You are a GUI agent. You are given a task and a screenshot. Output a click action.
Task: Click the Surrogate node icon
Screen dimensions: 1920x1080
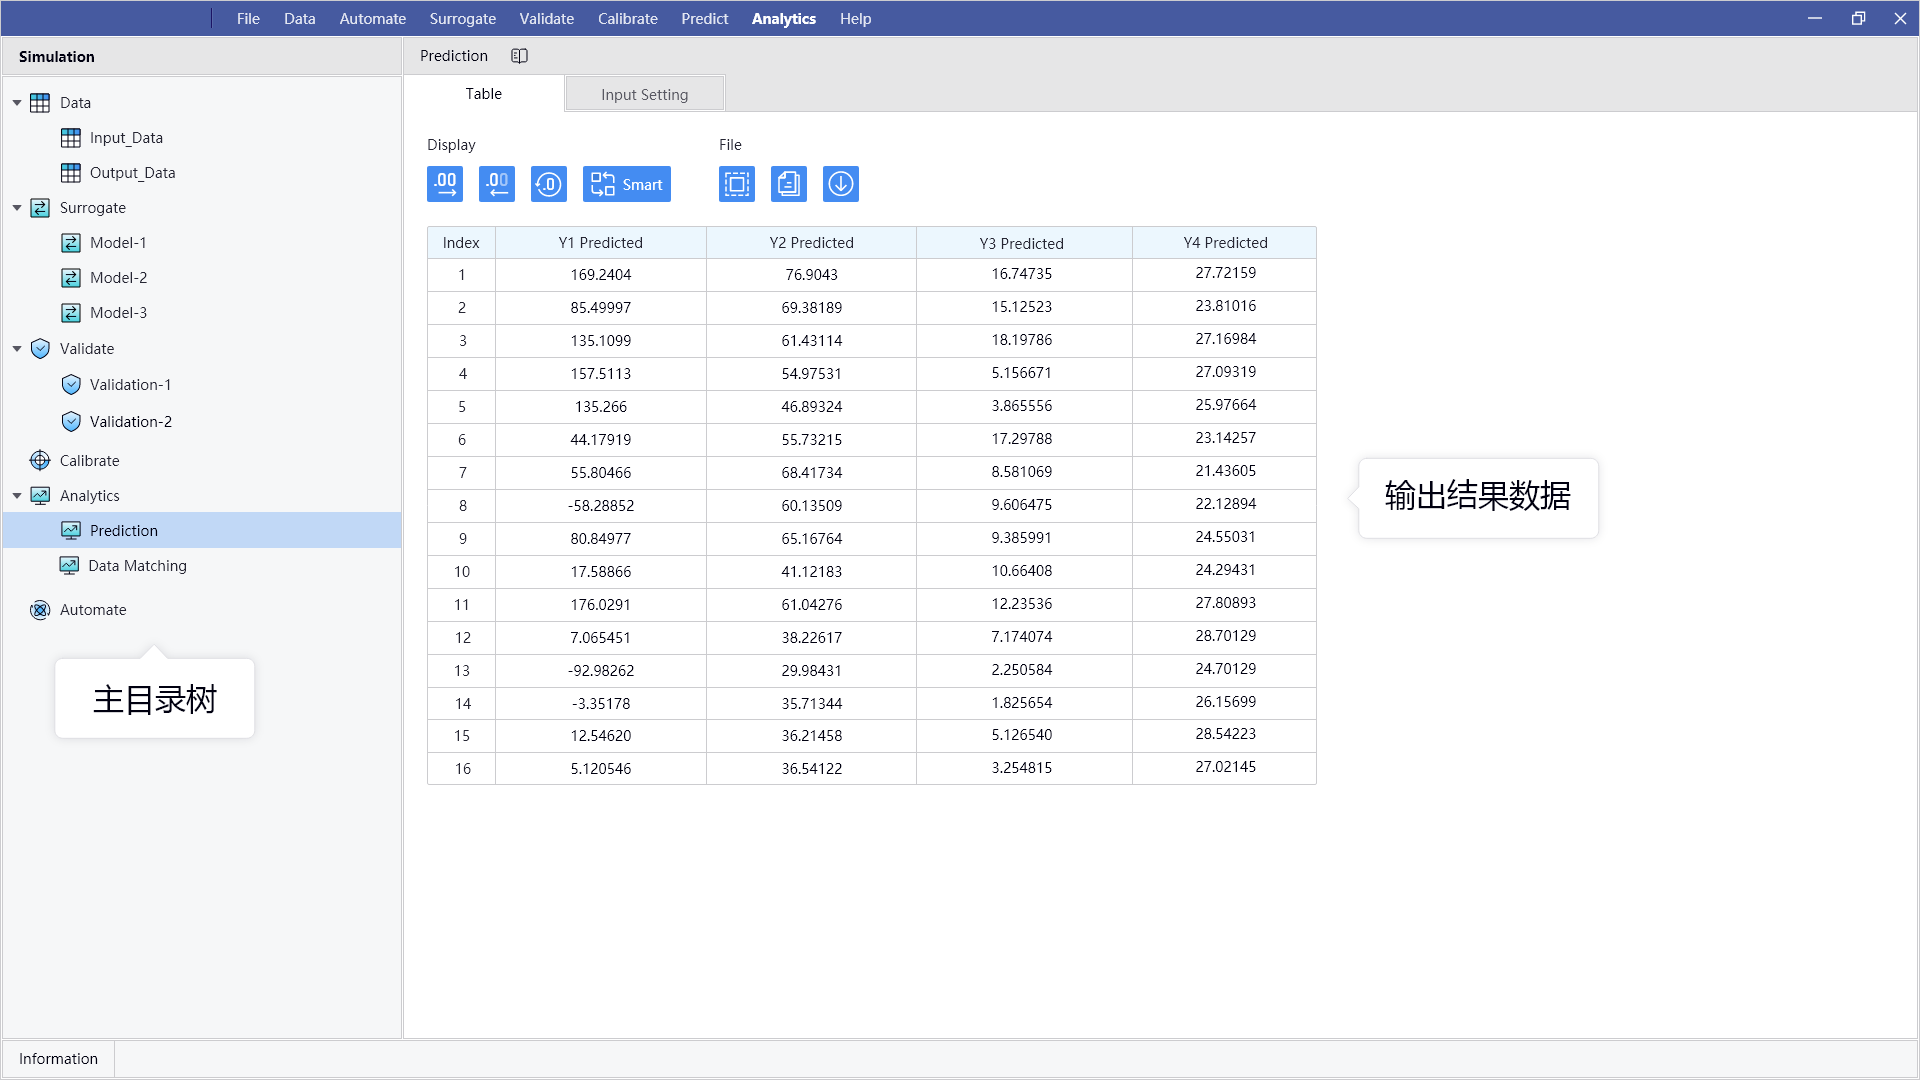pos(40,208)
